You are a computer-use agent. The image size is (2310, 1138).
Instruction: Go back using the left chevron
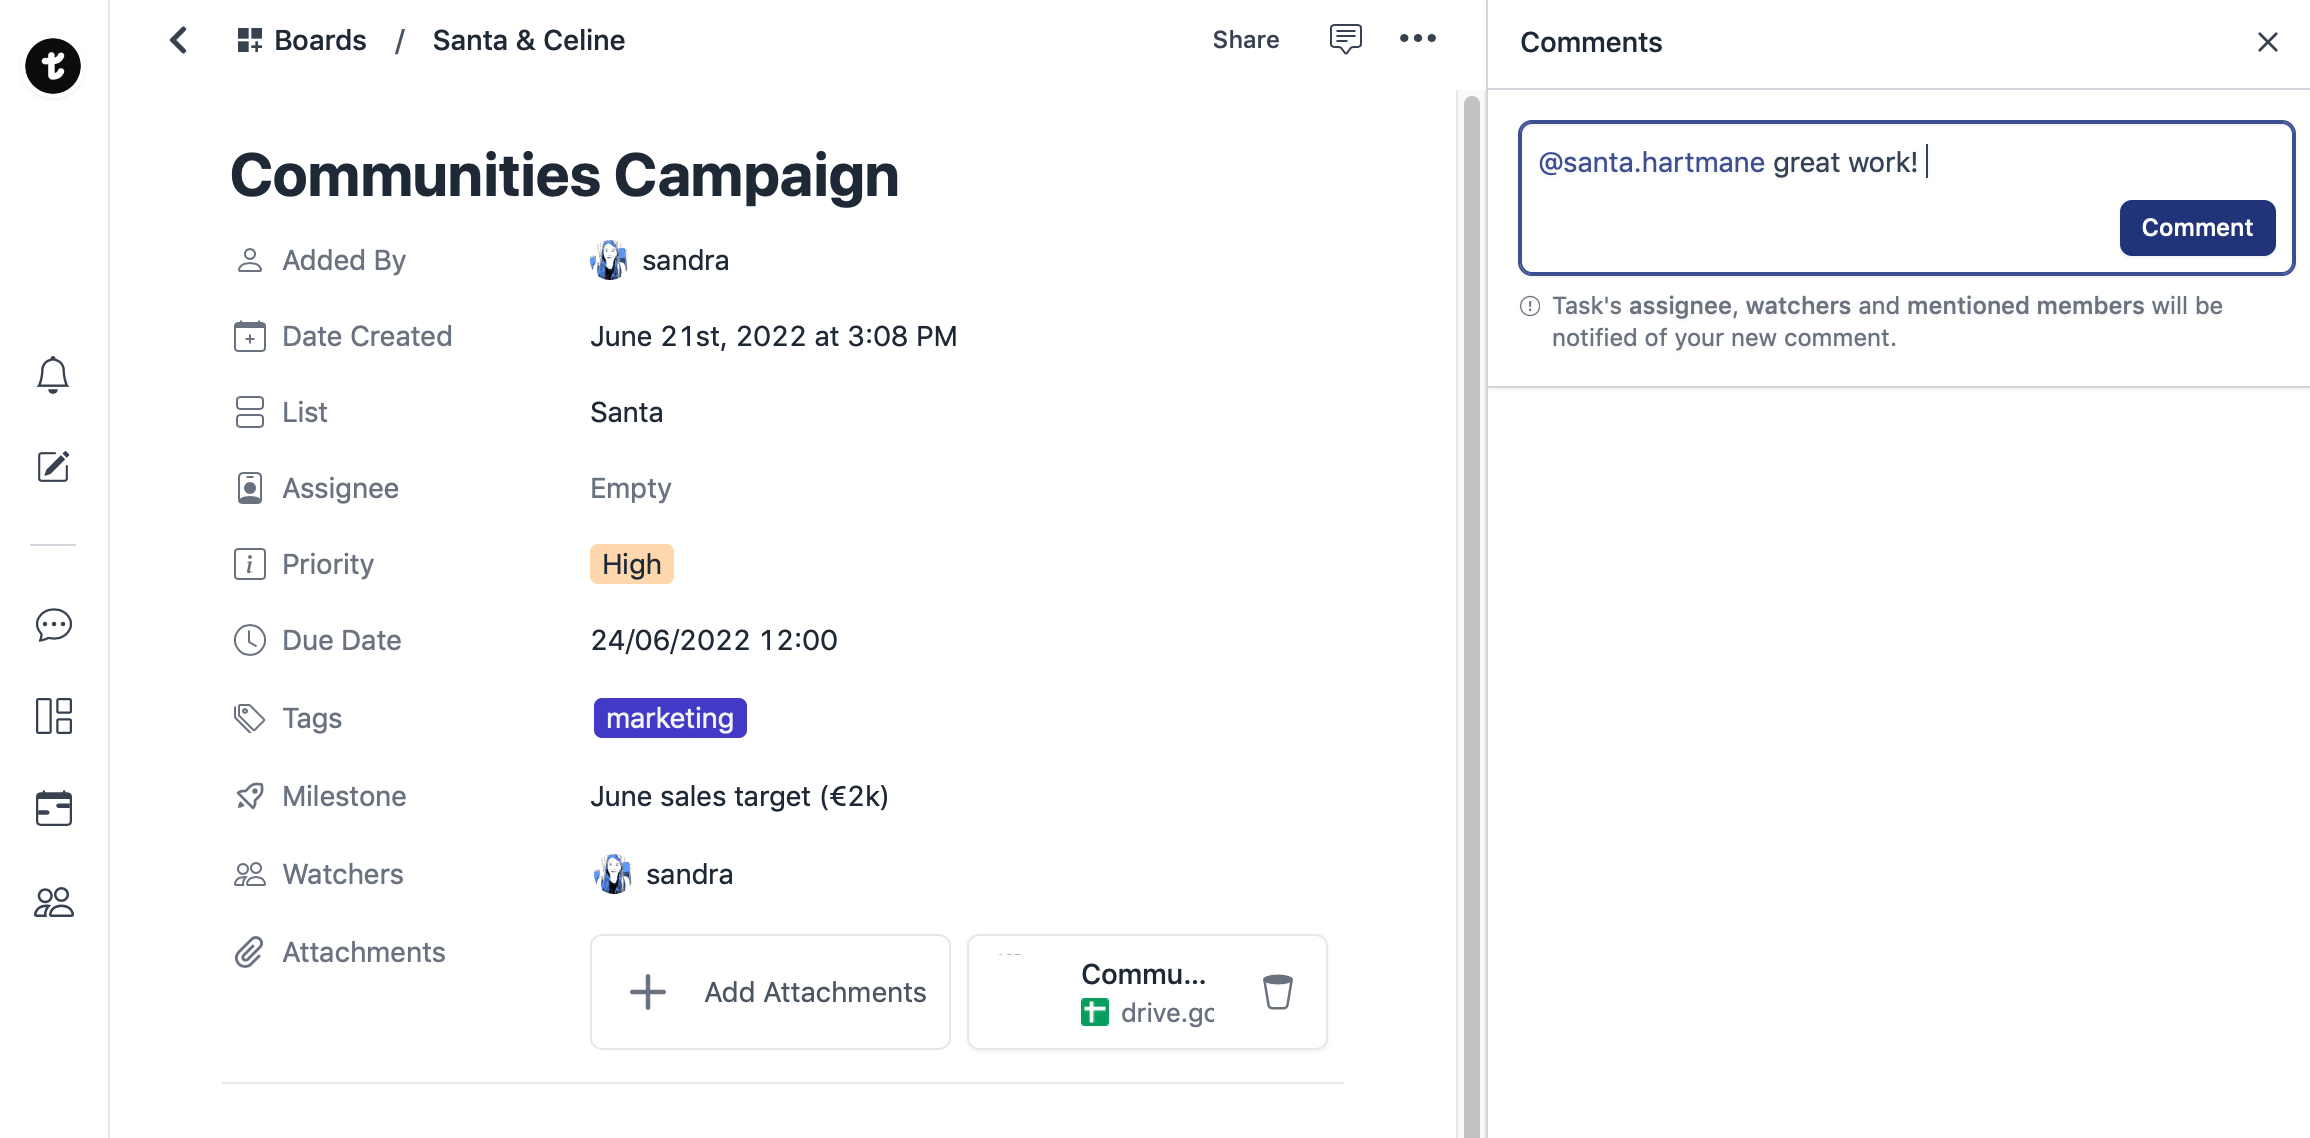[179, 40]
